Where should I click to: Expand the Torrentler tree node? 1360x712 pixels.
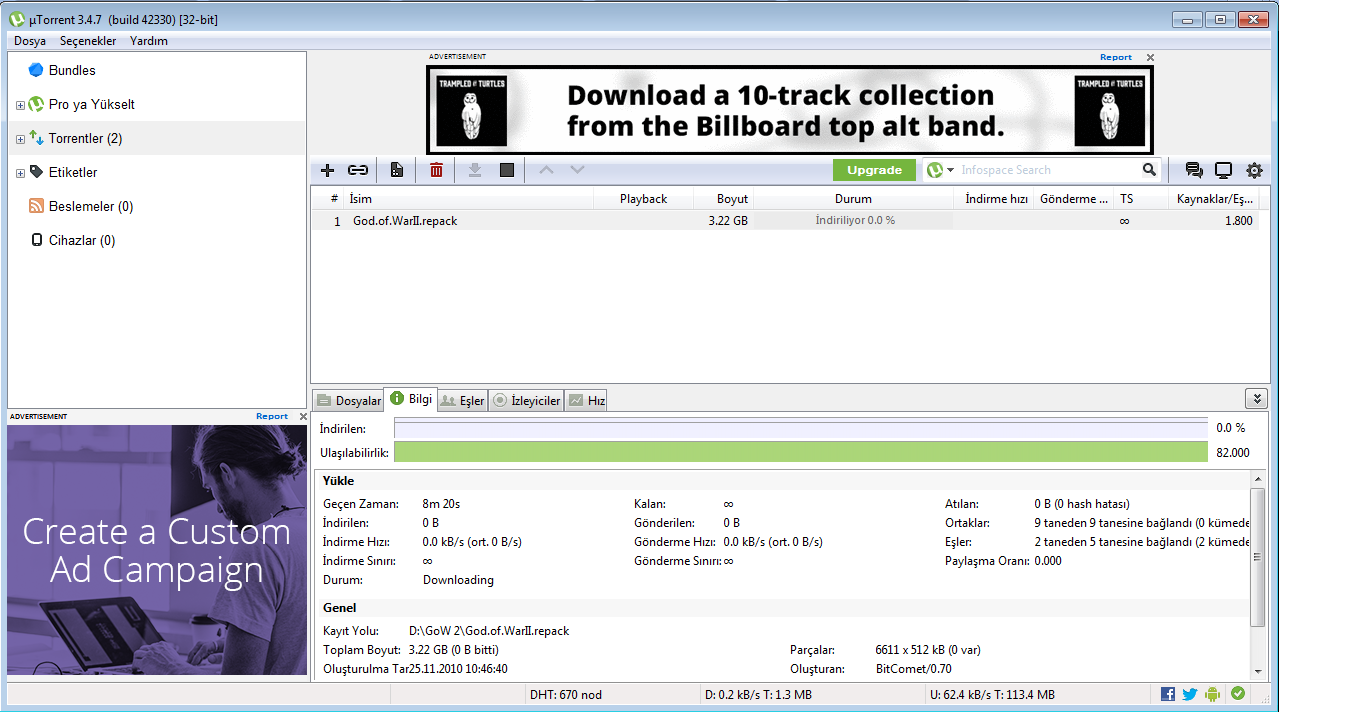(x=20, y=139)
